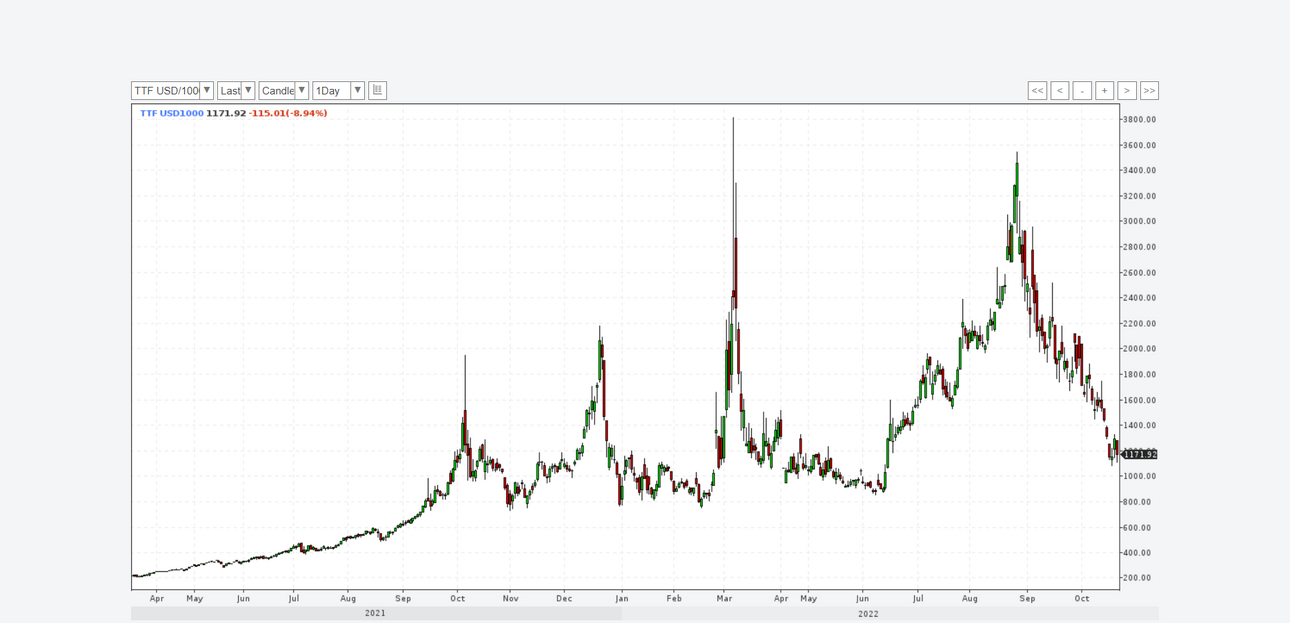Click the Nov label on time axis

click(x=511, y=598)
